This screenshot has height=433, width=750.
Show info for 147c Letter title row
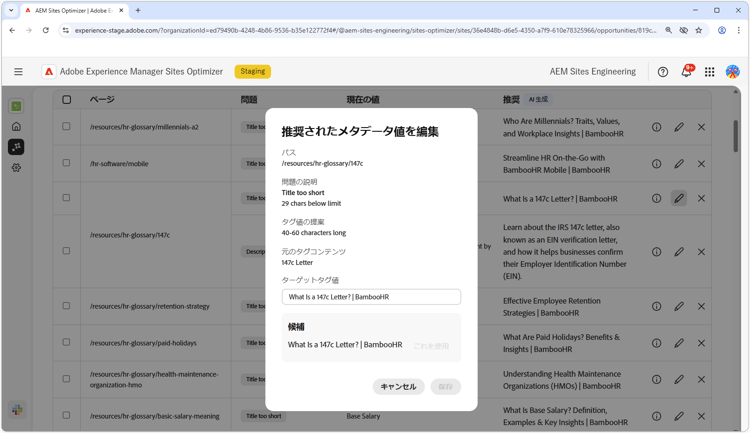pyautogui.click(x=656, y=198)
